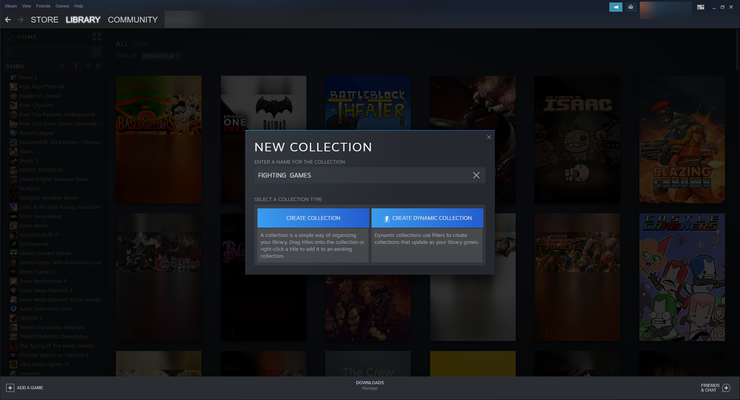Click the Raiden IV: OverKill game icon
Viewport: 740px width, 400px height.
tap(13, 96)
